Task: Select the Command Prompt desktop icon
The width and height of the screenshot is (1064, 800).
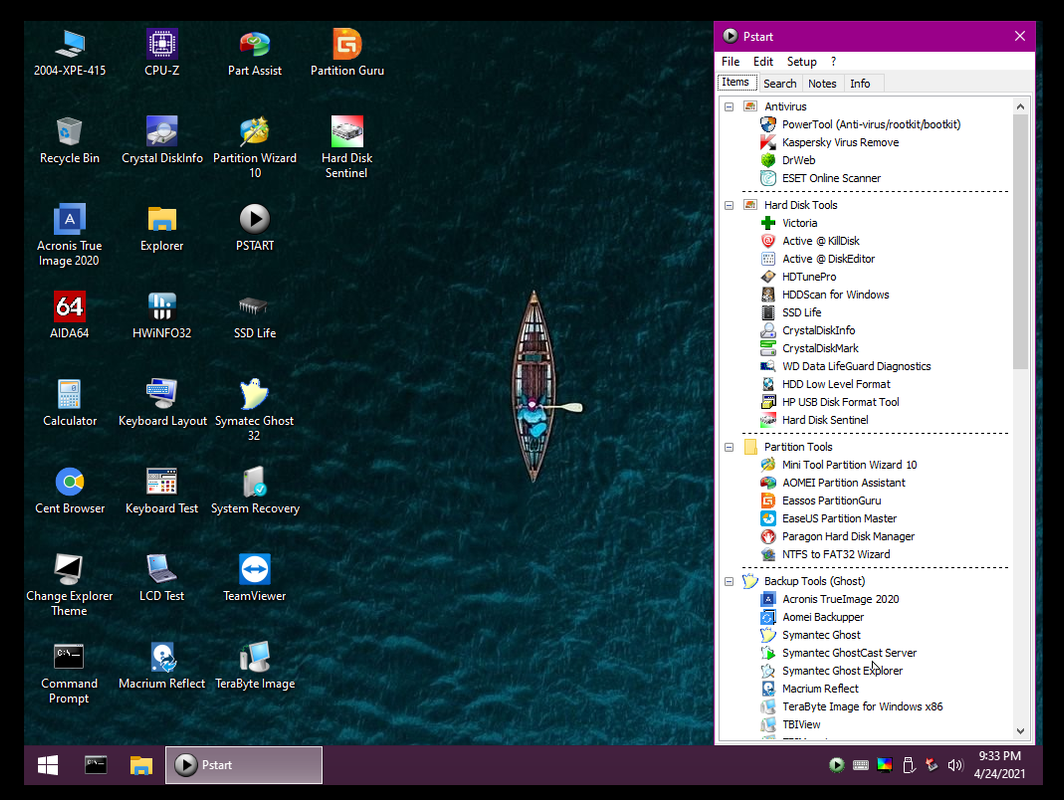Action: click(69, 672)
